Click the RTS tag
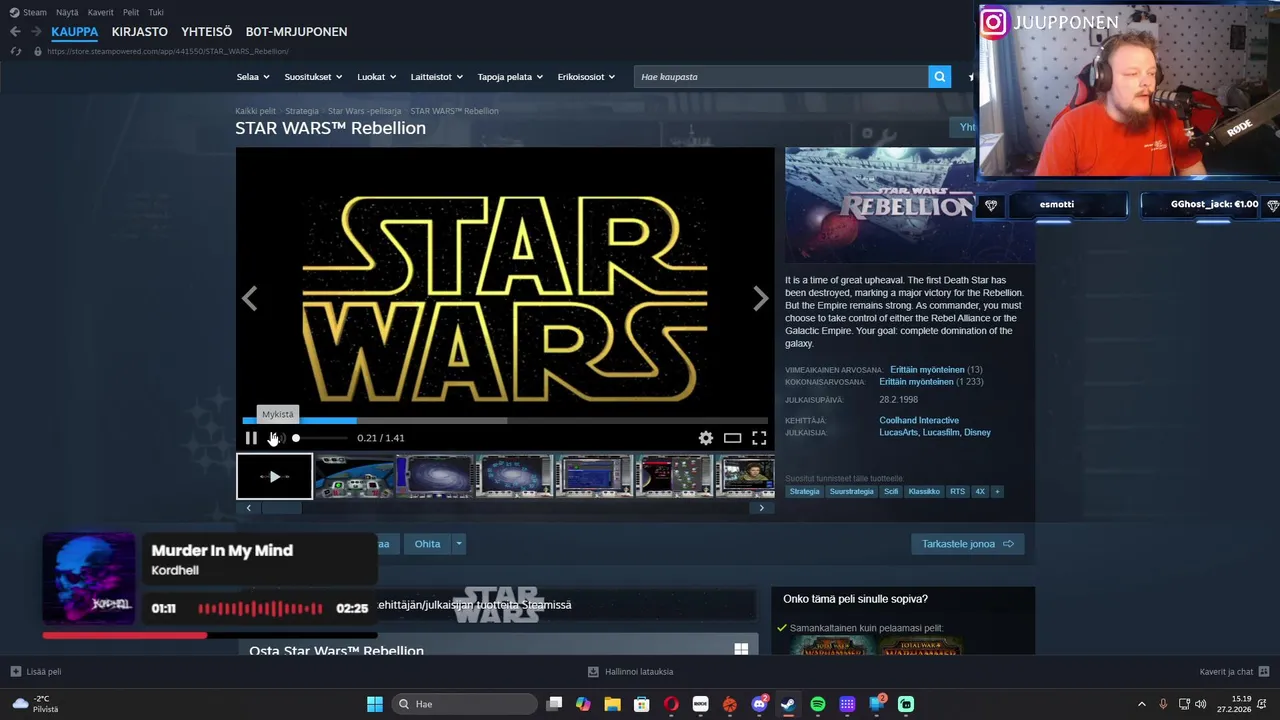The width and height of the screenshot is (1280, 720). [958, 492]
